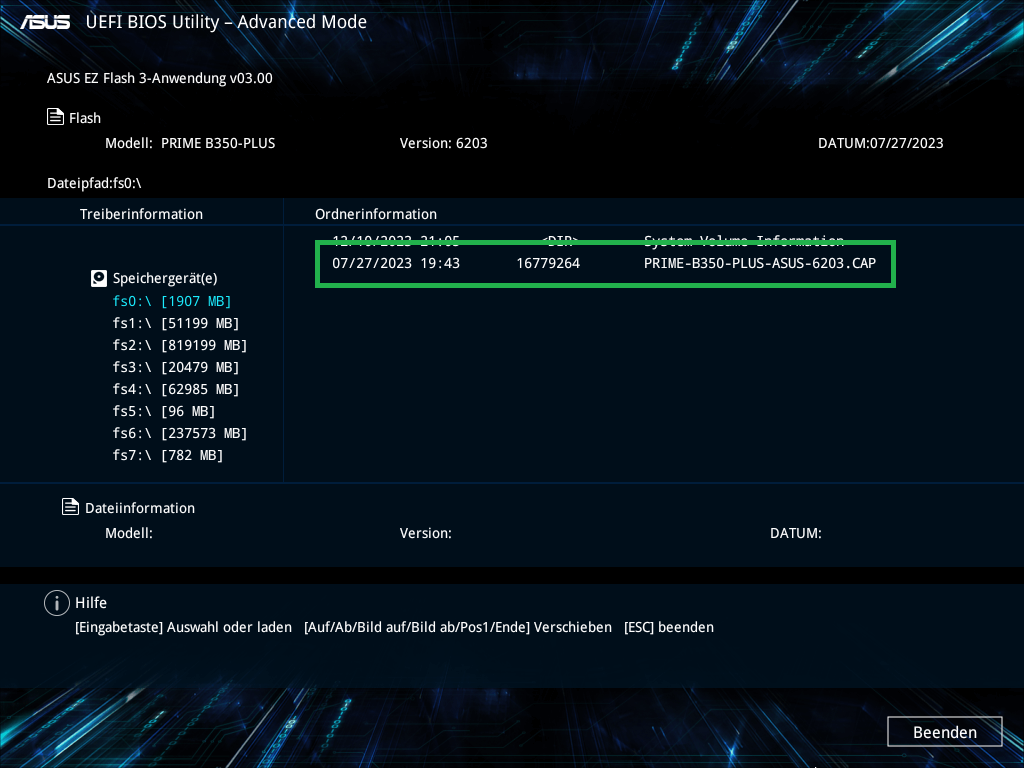Click the Modell: PRIME B350-PLUS text
Image resolution: width=1024 pixels, height=768 pixels.
190,143
